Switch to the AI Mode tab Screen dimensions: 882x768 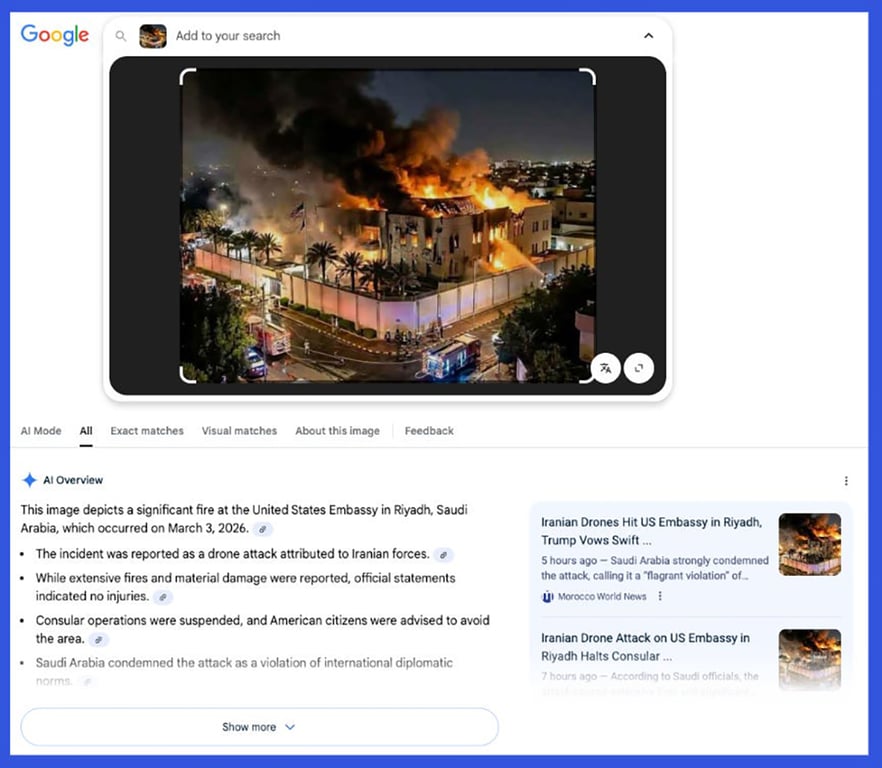click(x=41, y=431)
